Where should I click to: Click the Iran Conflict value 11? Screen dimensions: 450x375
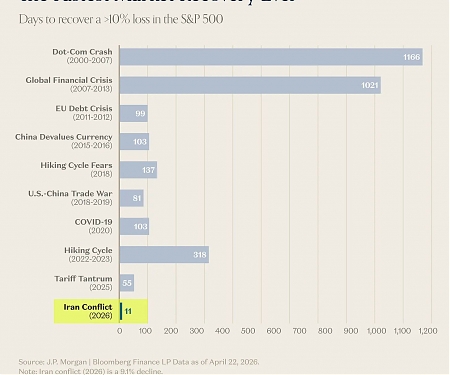128,311
